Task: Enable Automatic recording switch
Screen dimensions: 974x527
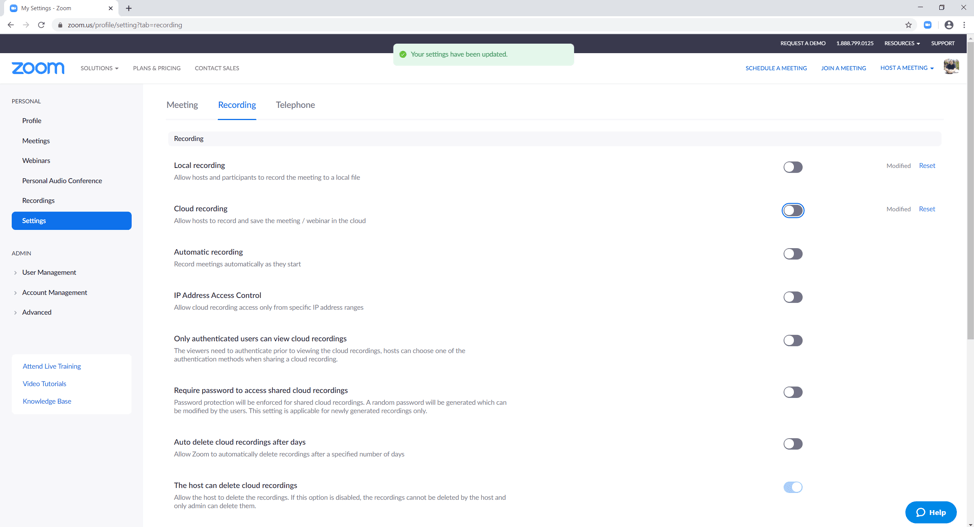Action: tap(793, 254)
